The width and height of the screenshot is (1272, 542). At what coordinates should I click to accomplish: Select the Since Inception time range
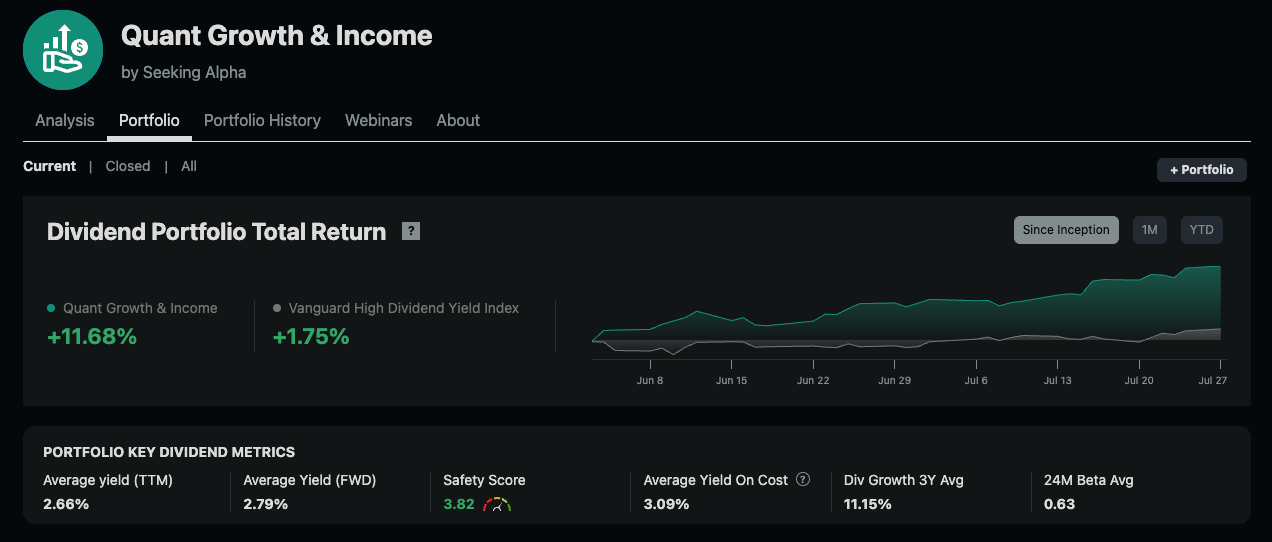[x=1066, y=230]
